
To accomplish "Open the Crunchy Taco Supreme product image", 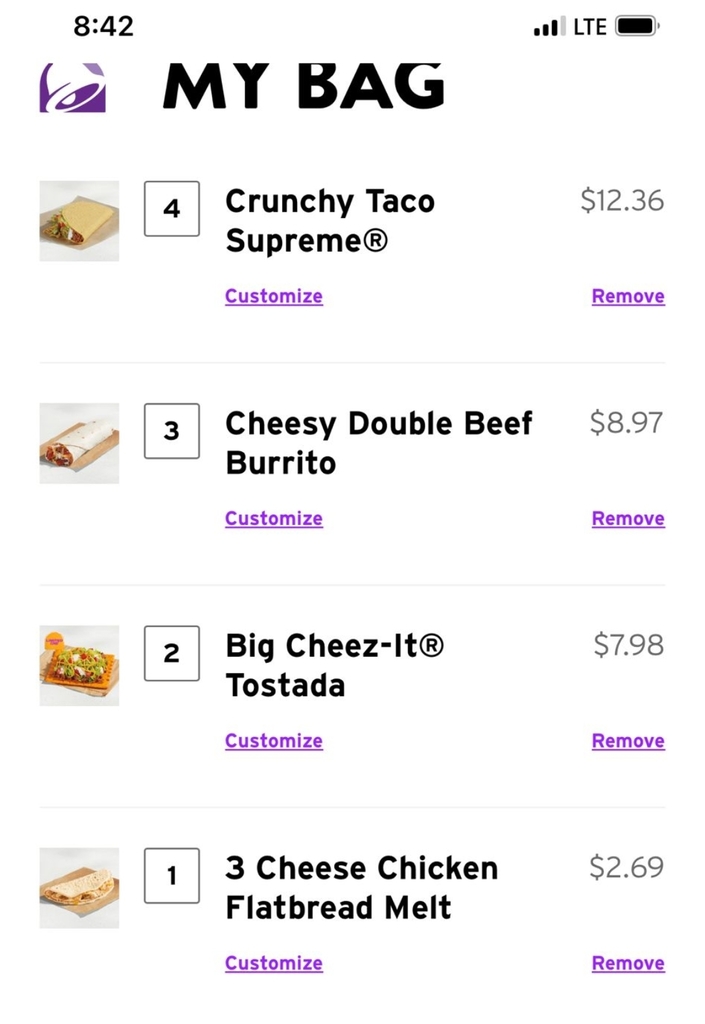I will coord(79,221).
